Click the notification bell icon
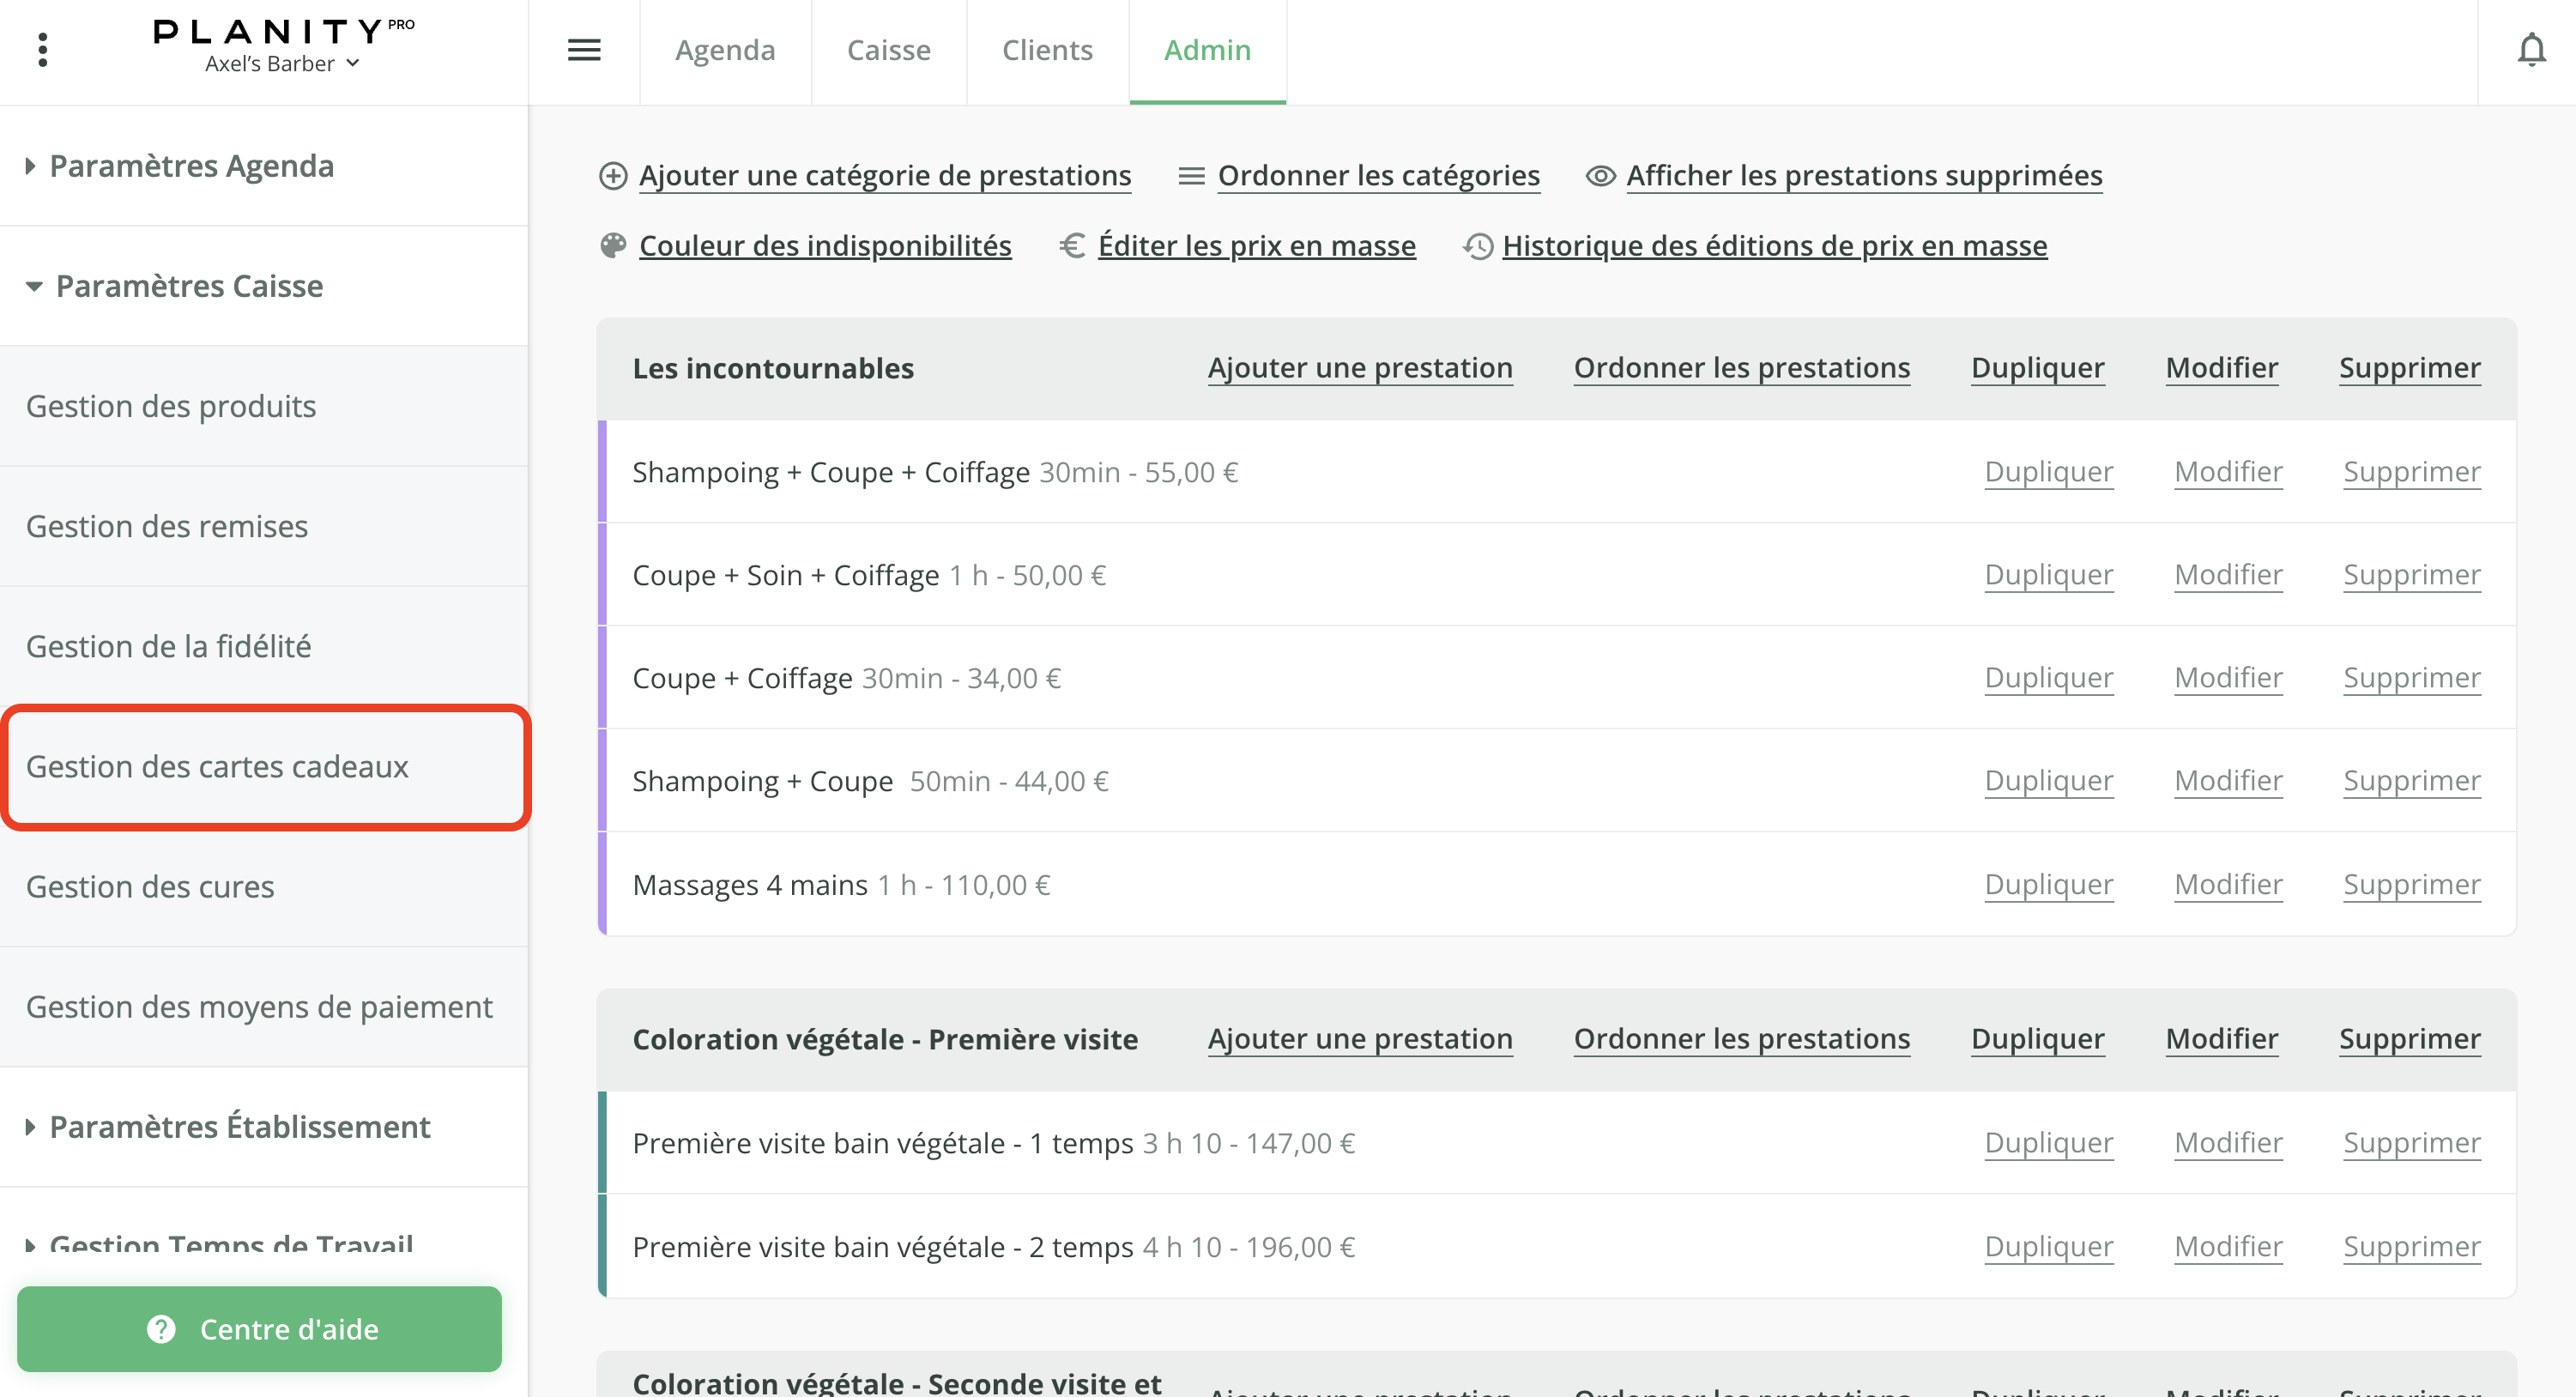This screenshot has width=2576, height=1397. pos(2532,49)
